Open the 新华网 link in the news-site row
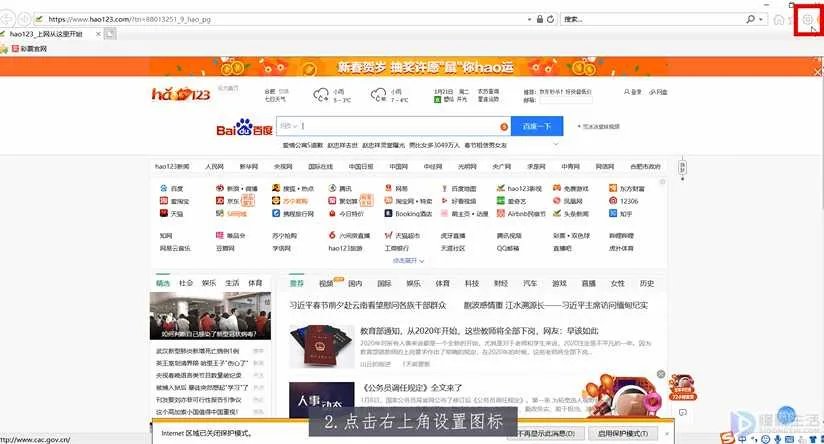 coord(249,167)
